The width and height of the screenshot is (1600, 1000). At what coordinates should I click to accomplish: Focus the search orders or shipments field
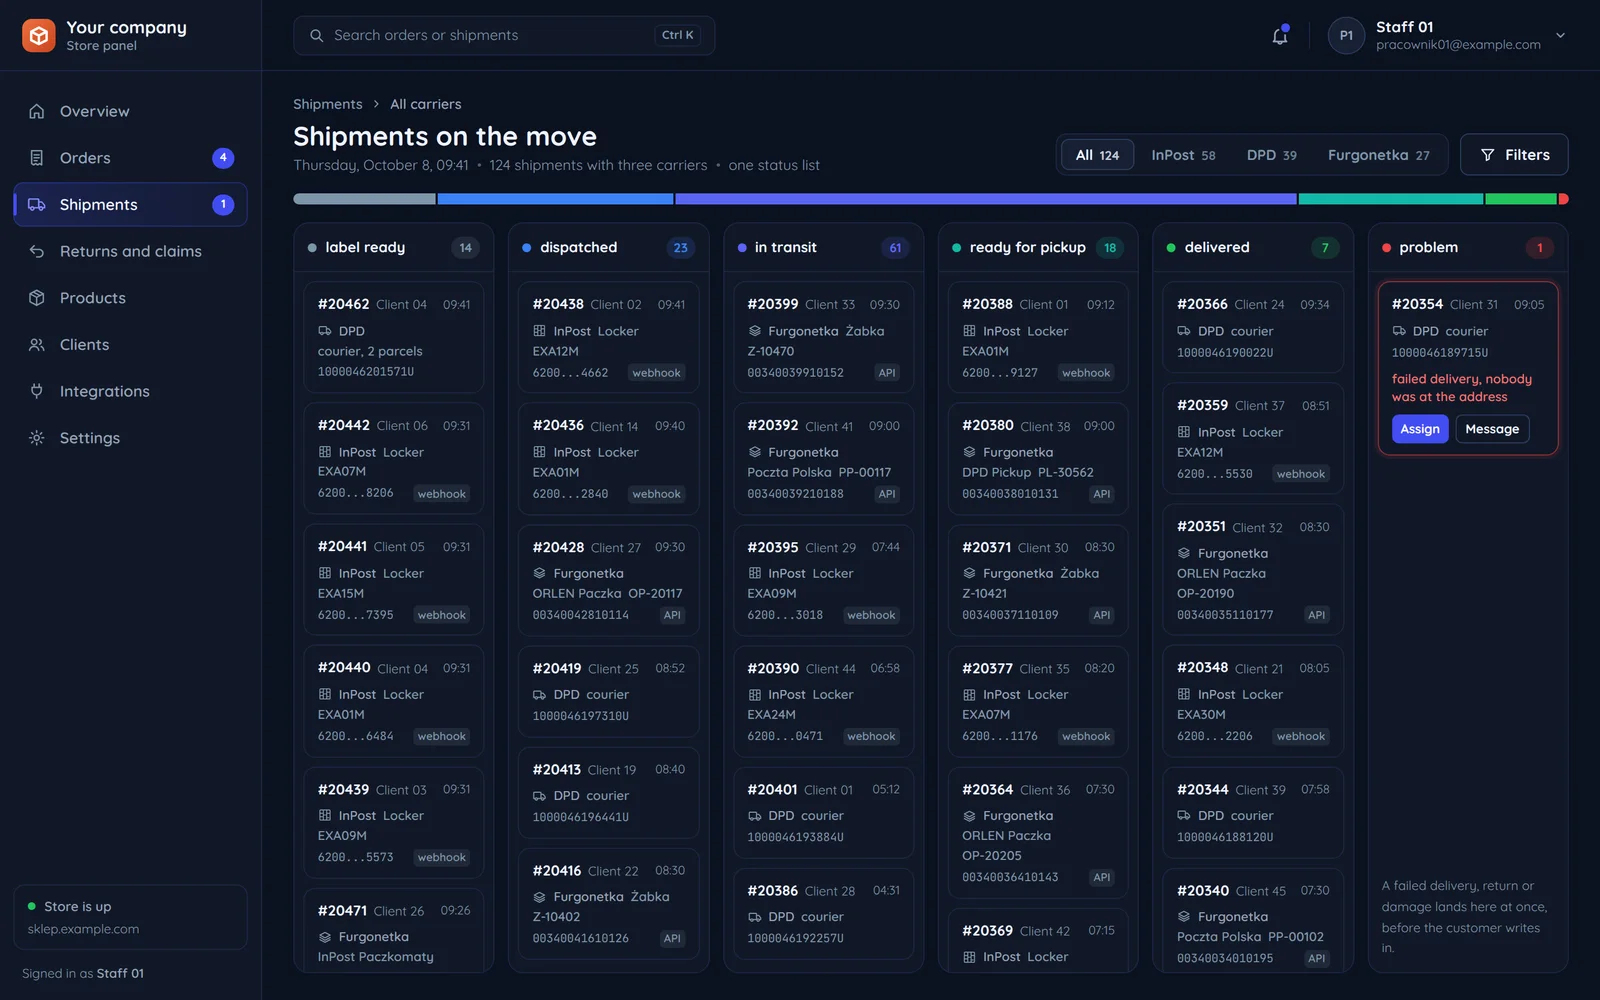coord(504,36)
